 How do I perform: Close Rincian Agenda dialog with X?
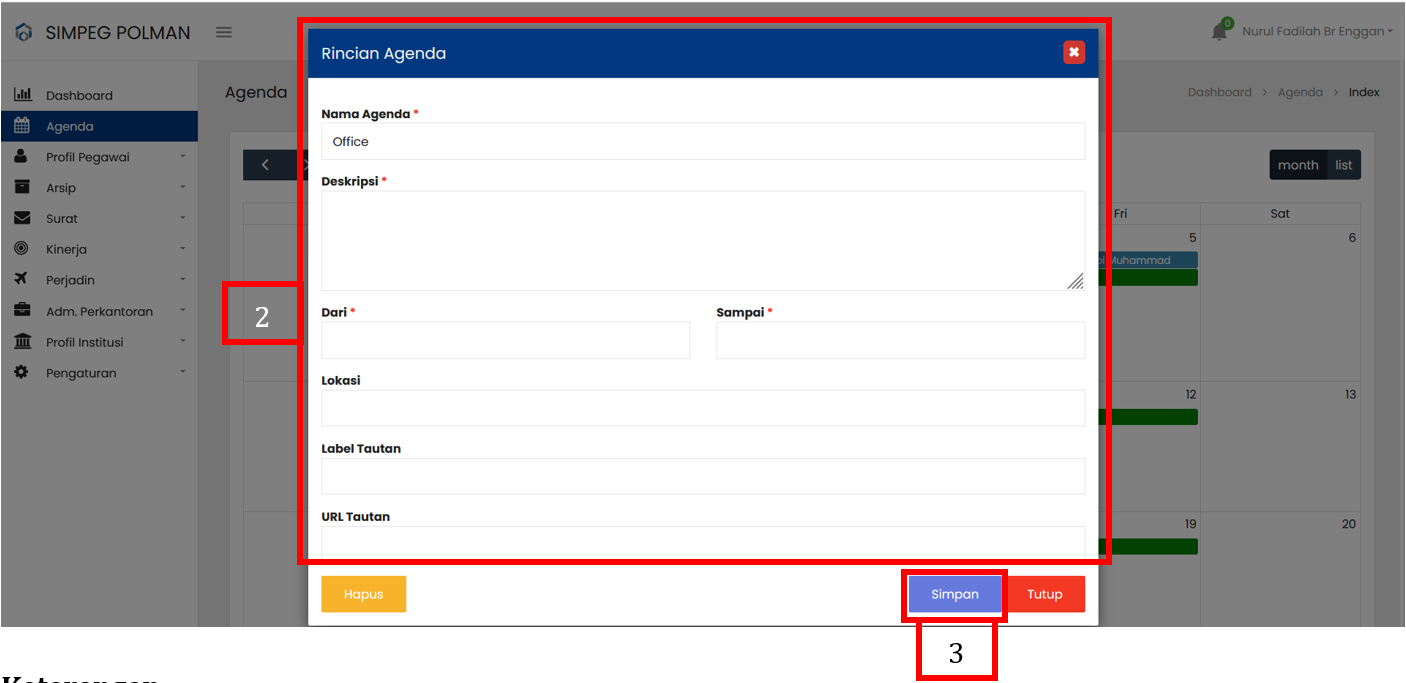(x=1073, y=52)
